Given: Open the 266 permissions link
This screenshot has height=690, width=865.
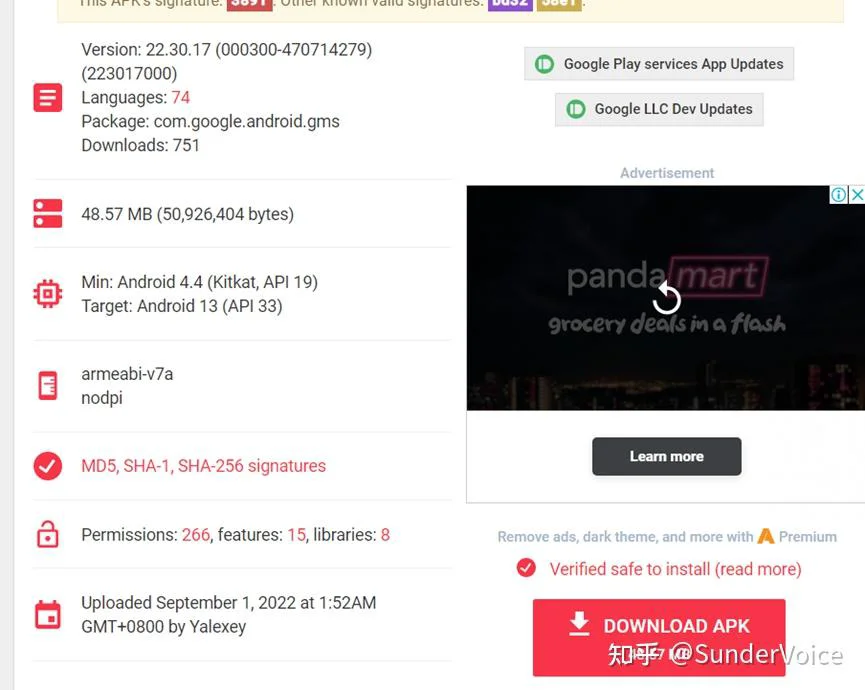Looking at the screenshot, I should click(196, 534).
